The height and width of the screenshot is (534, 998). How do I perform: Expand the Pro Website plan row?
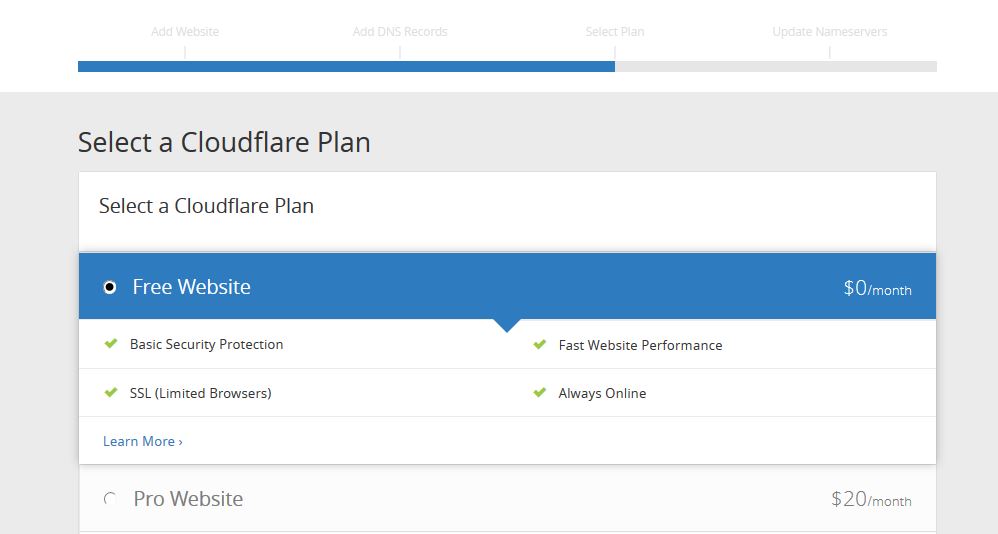[507, 498]
